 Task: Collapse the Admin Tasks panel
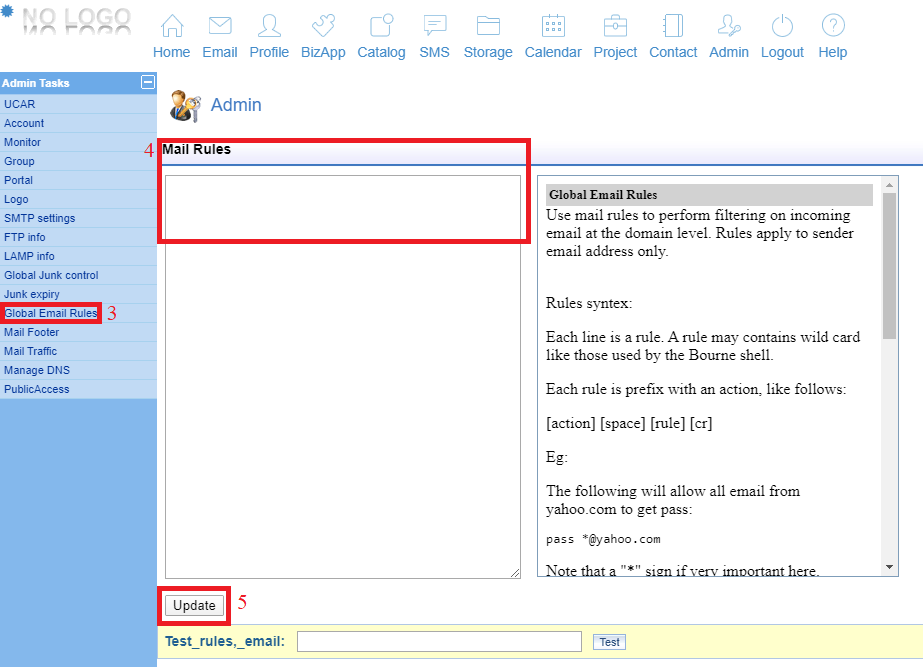click(x=148, y=83)
